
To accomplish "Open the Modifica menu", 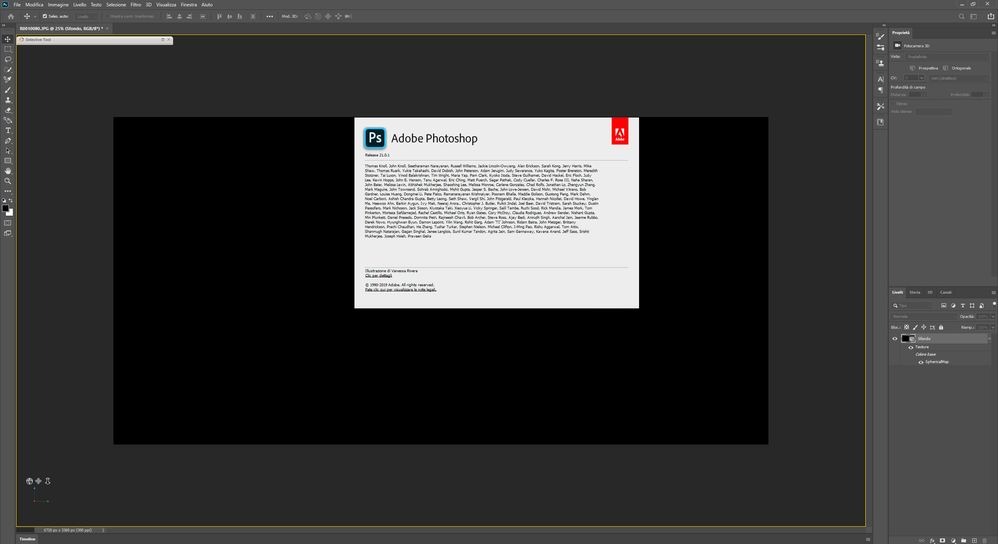I will tap(34, 4).
